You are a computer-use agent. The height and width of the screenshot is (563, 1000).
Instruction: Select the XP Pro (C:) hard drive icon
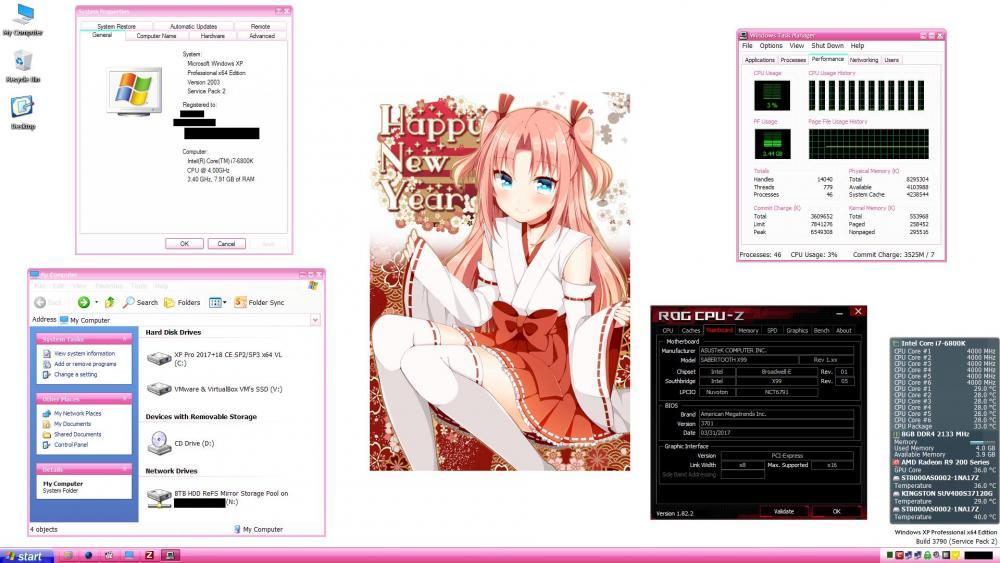159,358
